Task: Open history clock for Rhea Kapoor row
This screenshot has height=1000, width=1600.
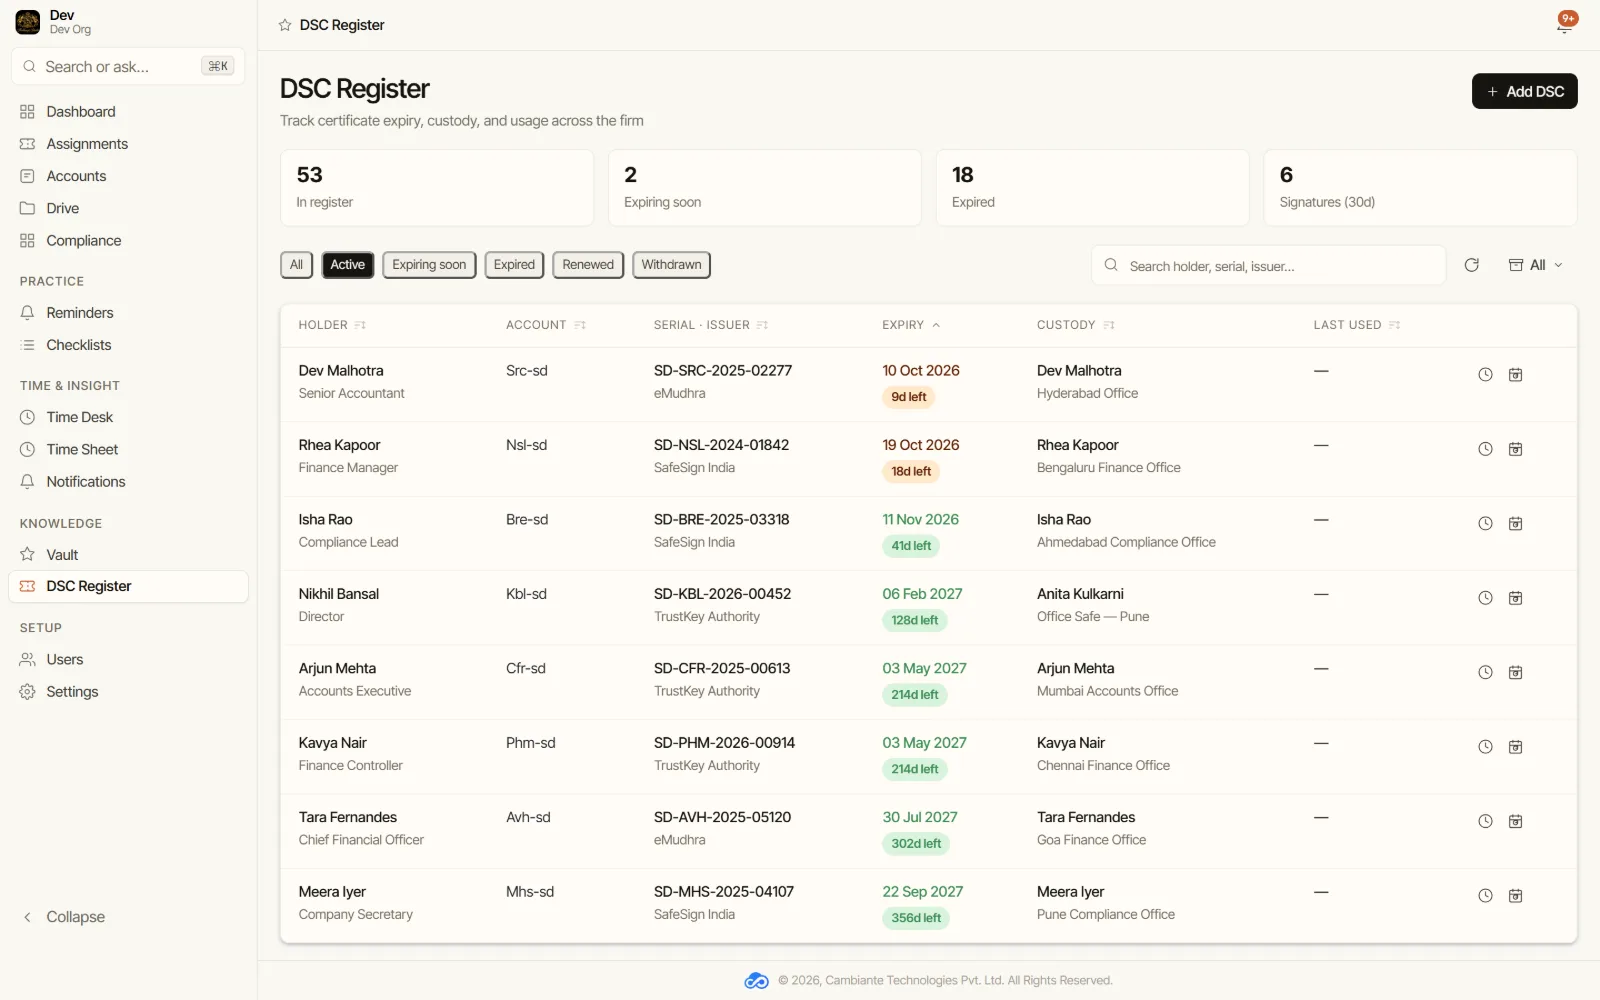Action: [x=1485, y=449]
